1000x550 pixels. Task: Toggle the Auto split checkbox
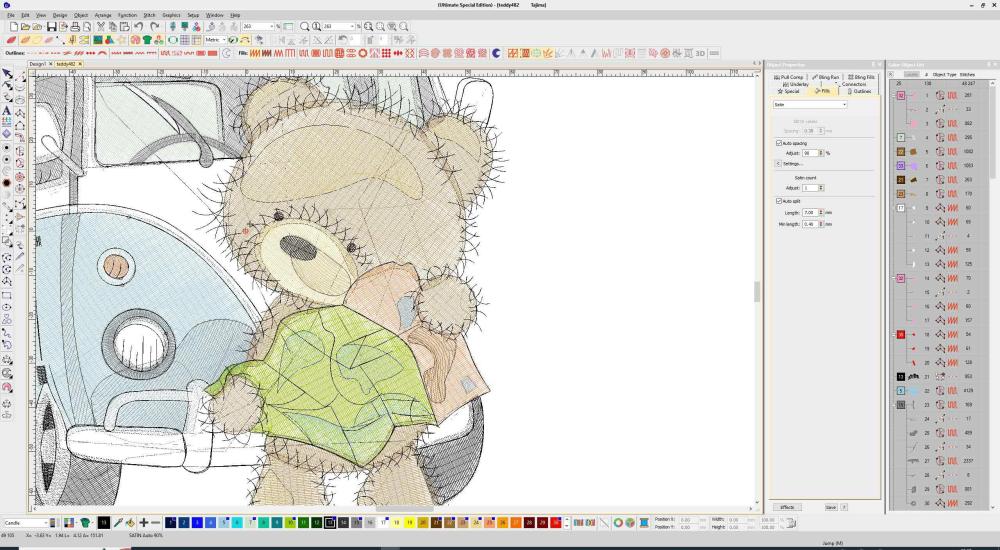(x=779, y=201)
